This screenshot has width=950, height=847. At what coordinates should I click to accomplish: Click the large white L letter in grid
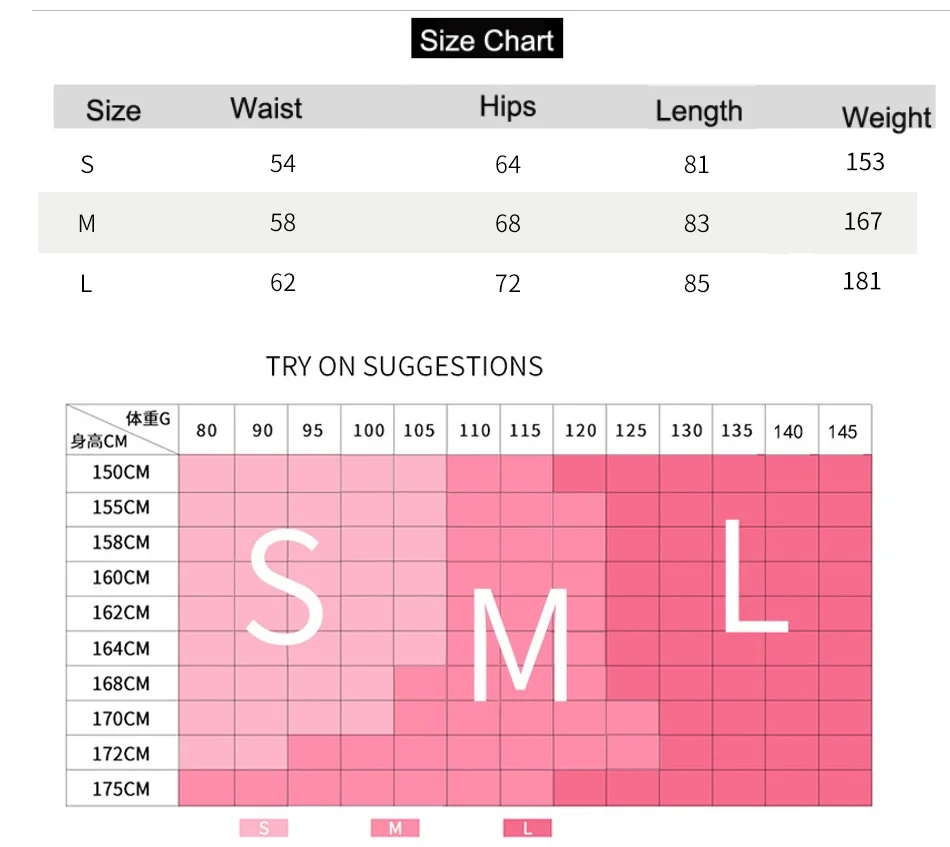753,577
